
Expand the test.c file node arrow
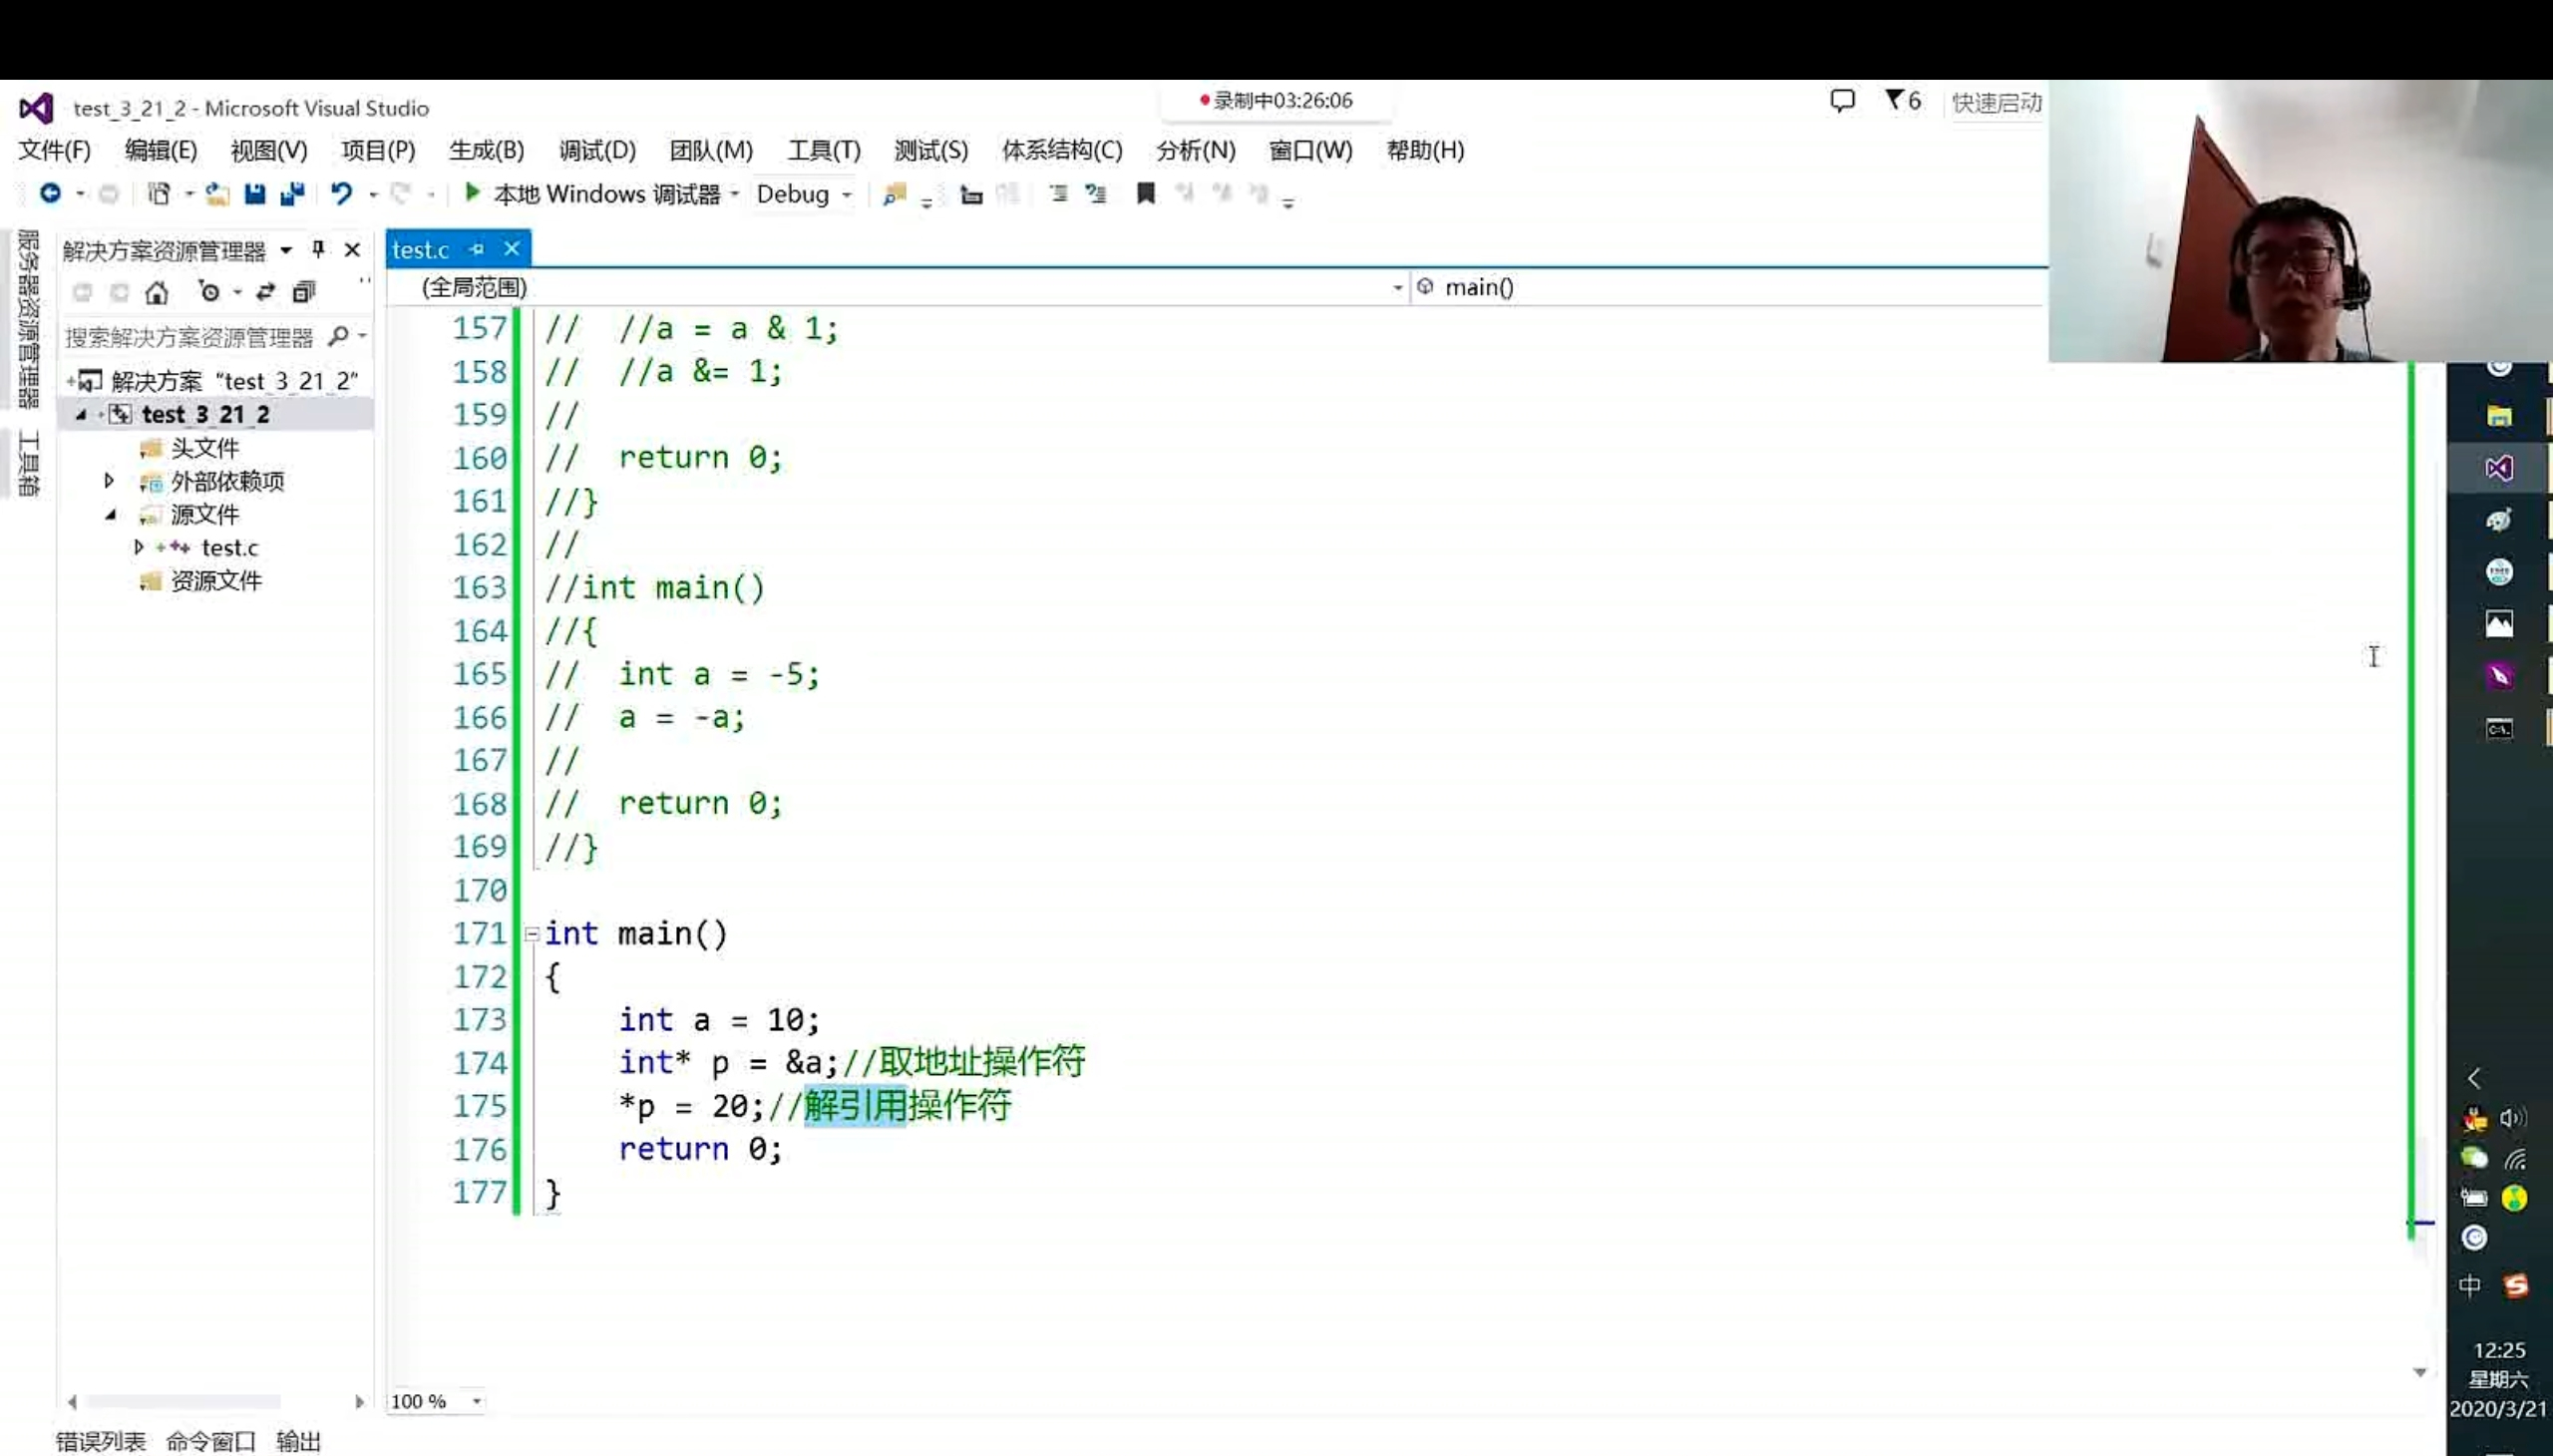coord(138,547)
